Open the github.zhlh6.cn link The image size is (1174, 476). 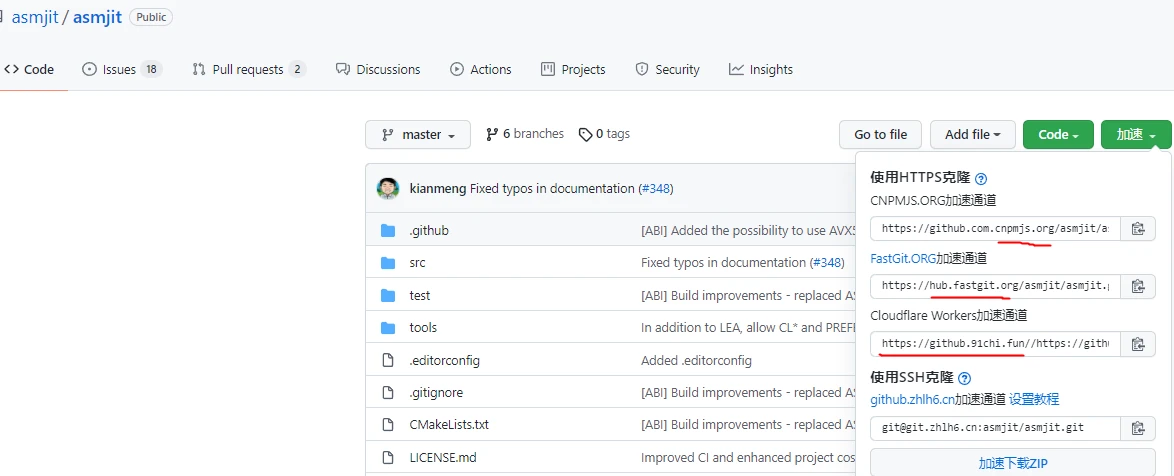(x=912, y=399)
